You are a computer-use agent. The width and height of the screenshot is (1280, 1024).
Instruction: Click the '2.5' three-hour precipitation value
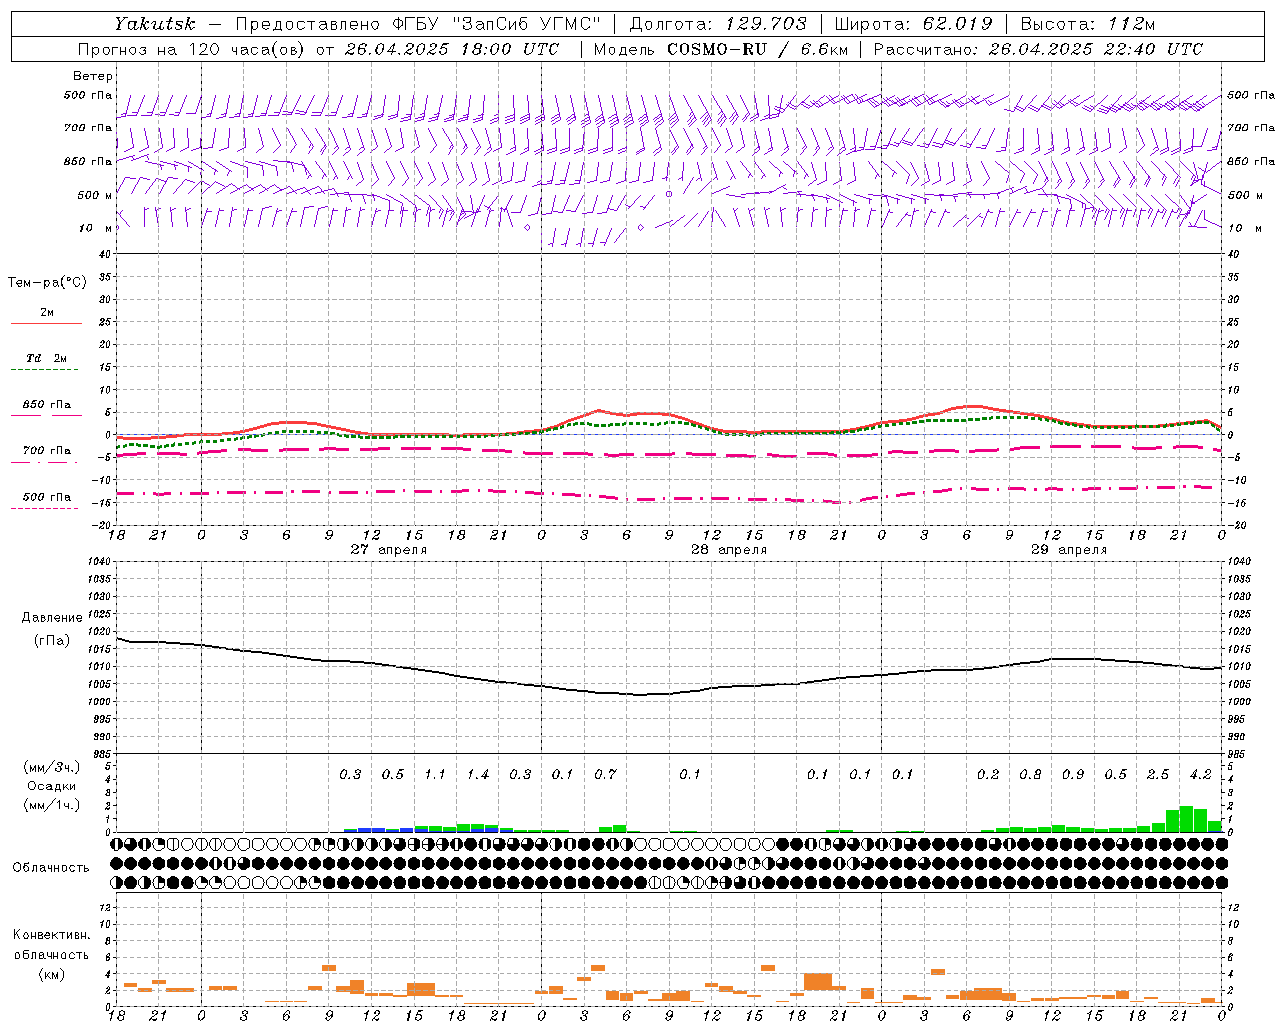click(x=1158, y=774)
